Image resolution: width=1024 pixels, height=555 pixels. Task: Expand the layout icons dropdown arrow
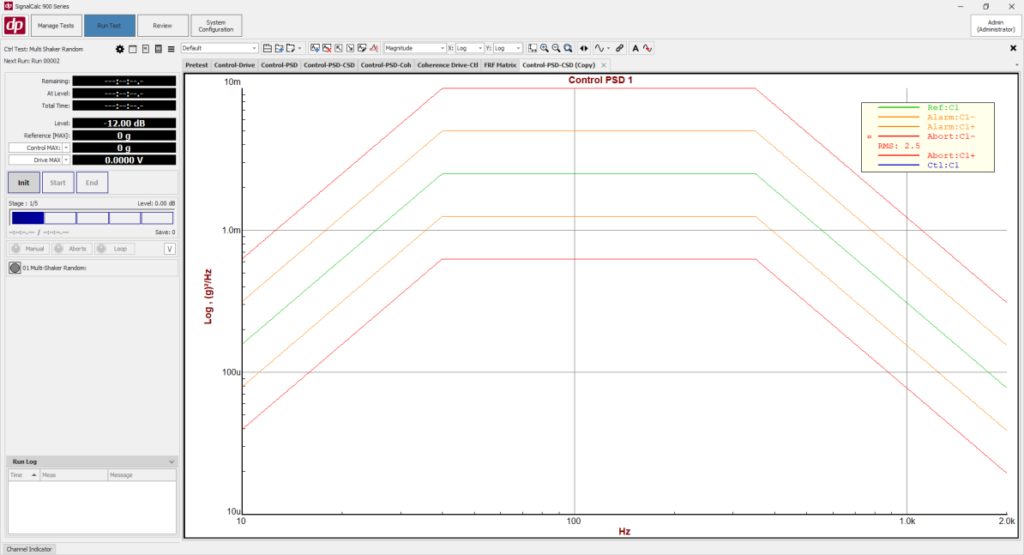coord(300,48)
